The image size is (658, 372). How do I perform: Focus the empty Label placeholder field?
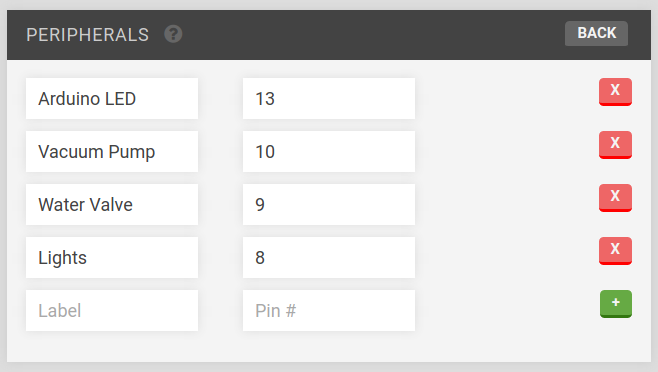(112, 310)
